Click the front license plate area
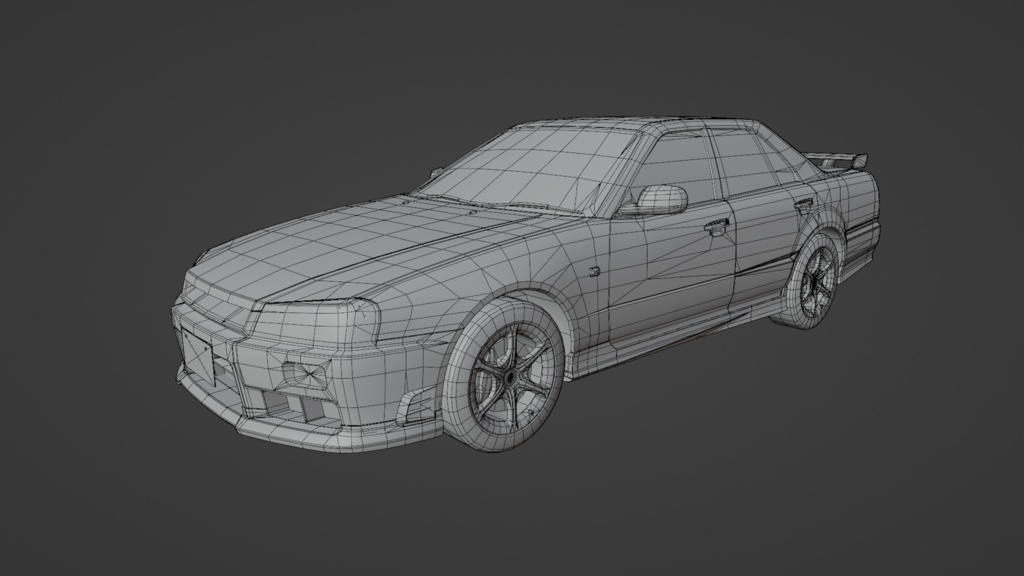This screenshot has height=576, width=1024. click(x=198, y=360)
